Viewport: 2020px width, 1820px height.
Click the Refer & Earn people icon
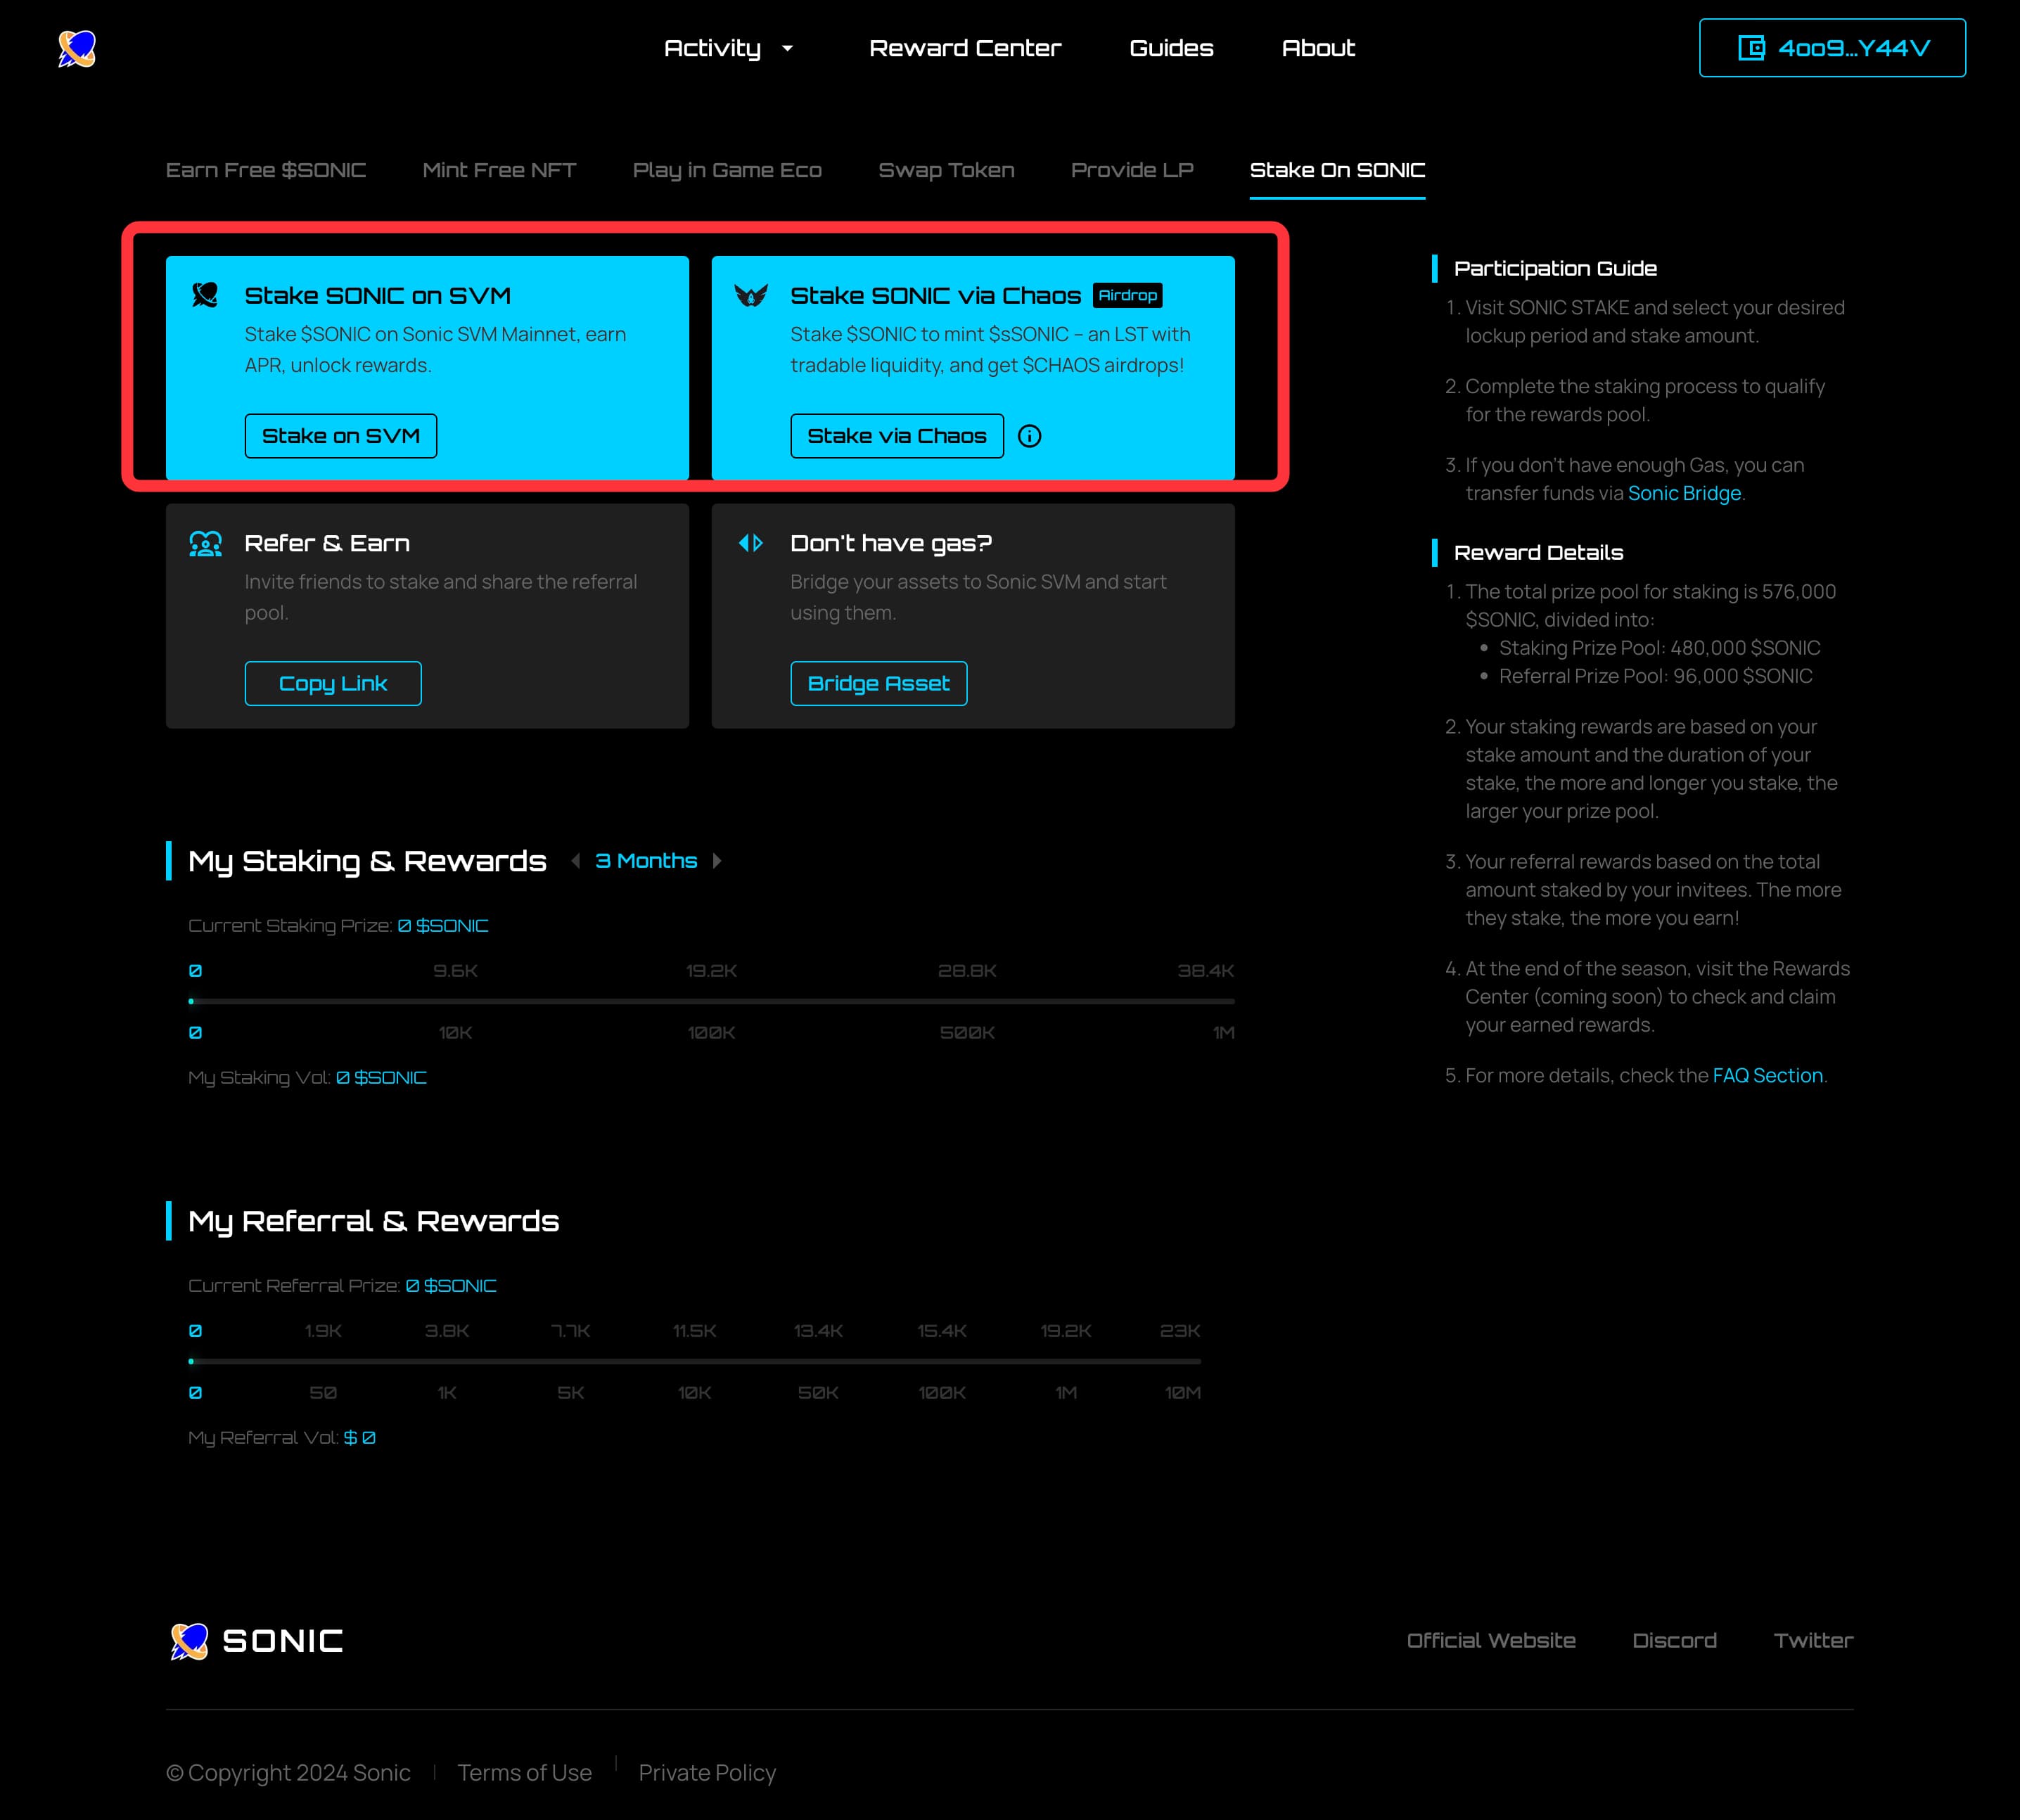pyautogui.click(x=205, y=543)
